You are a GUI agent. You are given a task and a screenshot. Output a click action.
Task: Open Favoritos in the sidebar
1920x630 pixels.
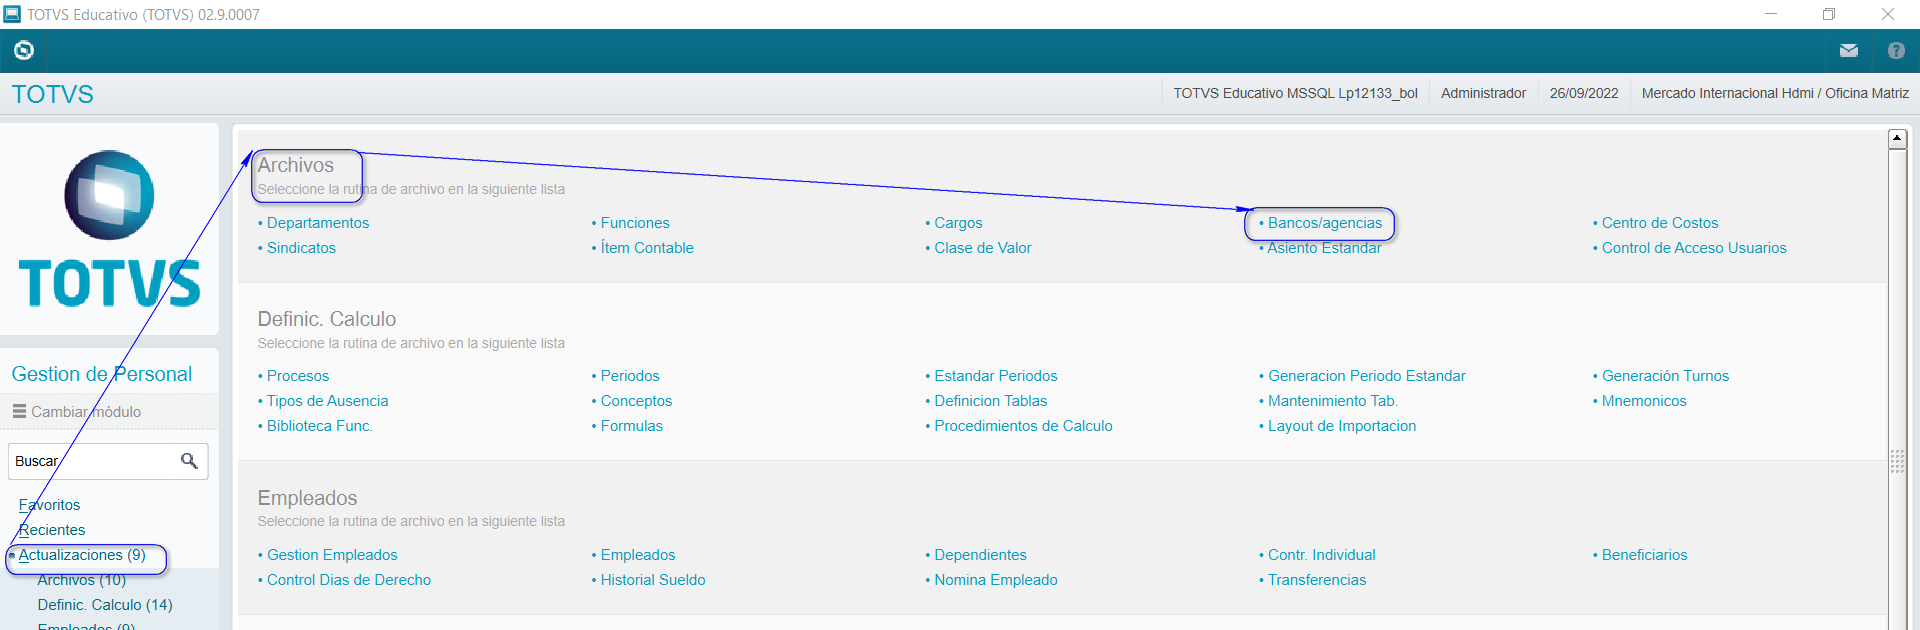pyautogui.click(x=49, y=505)
